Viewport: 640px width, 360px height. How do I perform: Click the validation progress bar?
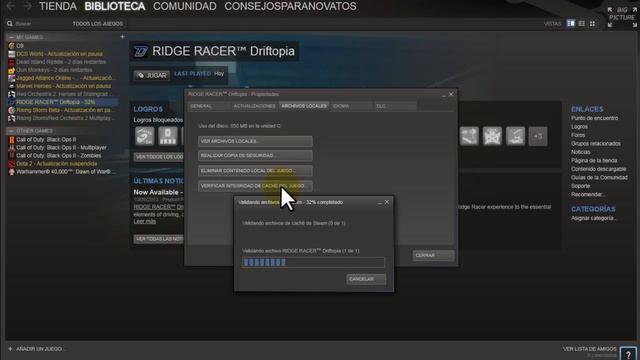pos(313,262)
